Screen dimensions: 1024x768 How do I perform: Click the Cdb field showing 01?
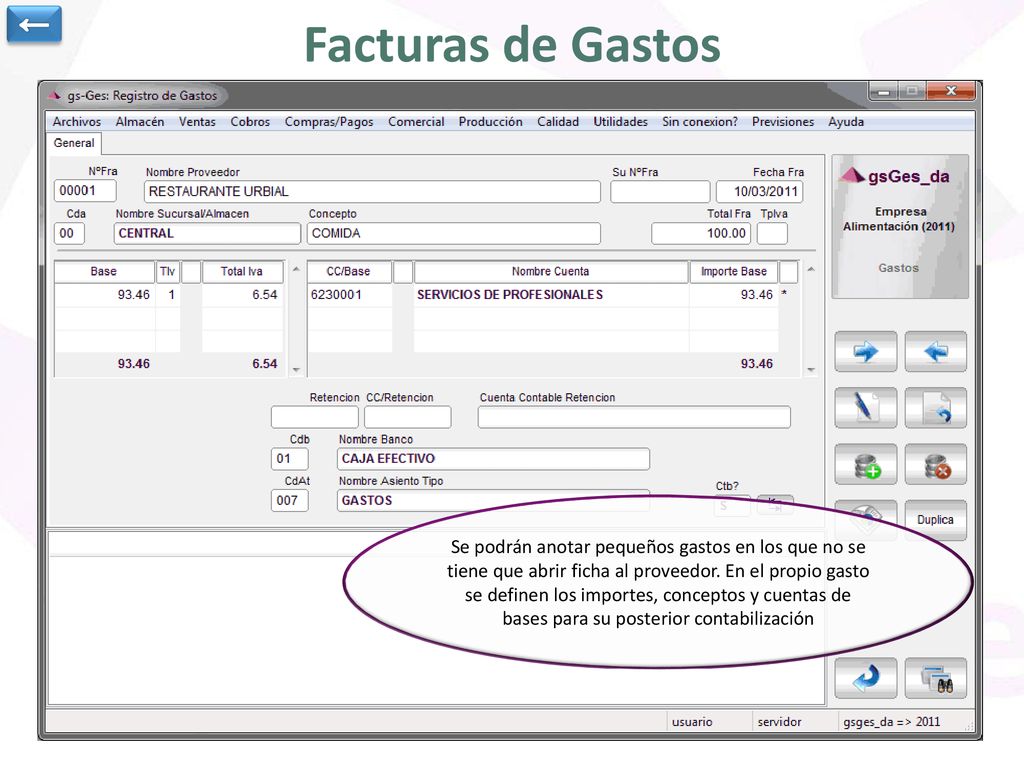(x=289, y=458)
